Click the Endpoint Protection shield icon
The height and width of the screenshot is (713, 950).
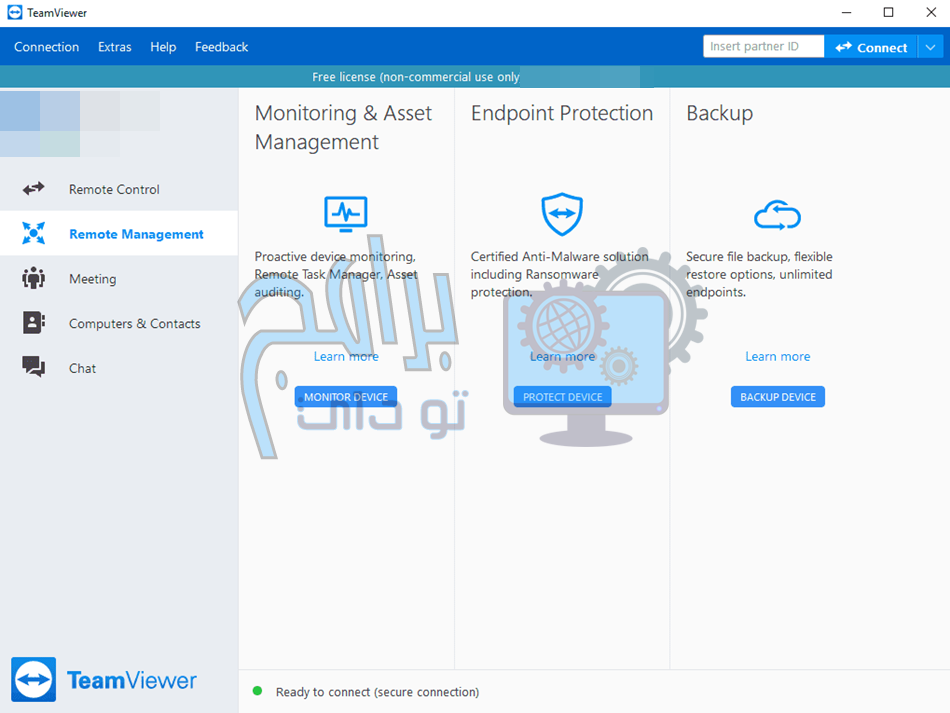[562, 214]
